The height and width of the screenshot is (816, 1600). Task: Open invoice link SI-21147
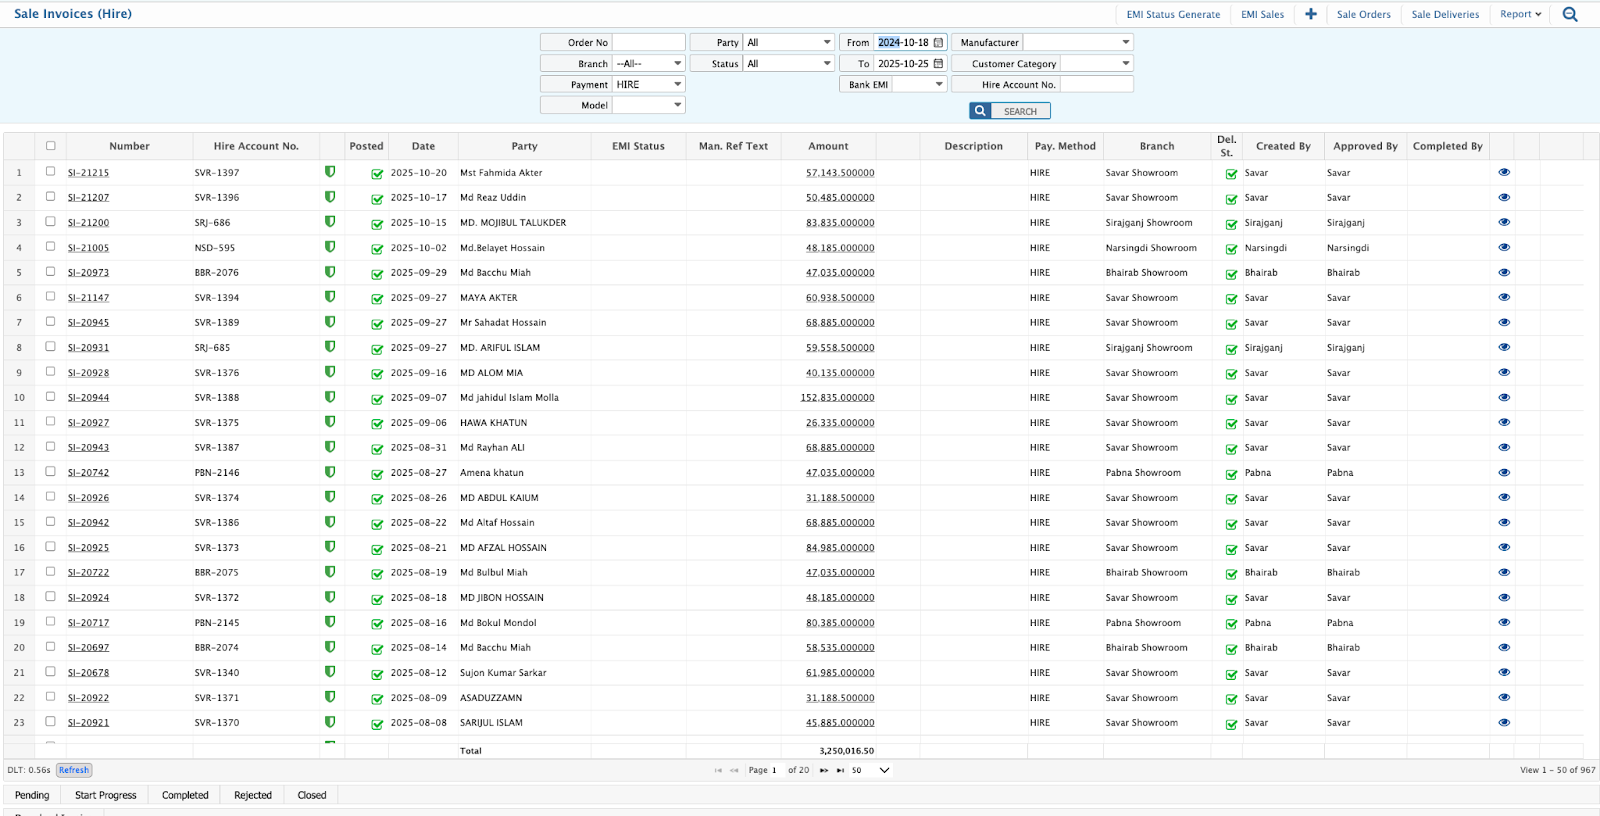88,297
